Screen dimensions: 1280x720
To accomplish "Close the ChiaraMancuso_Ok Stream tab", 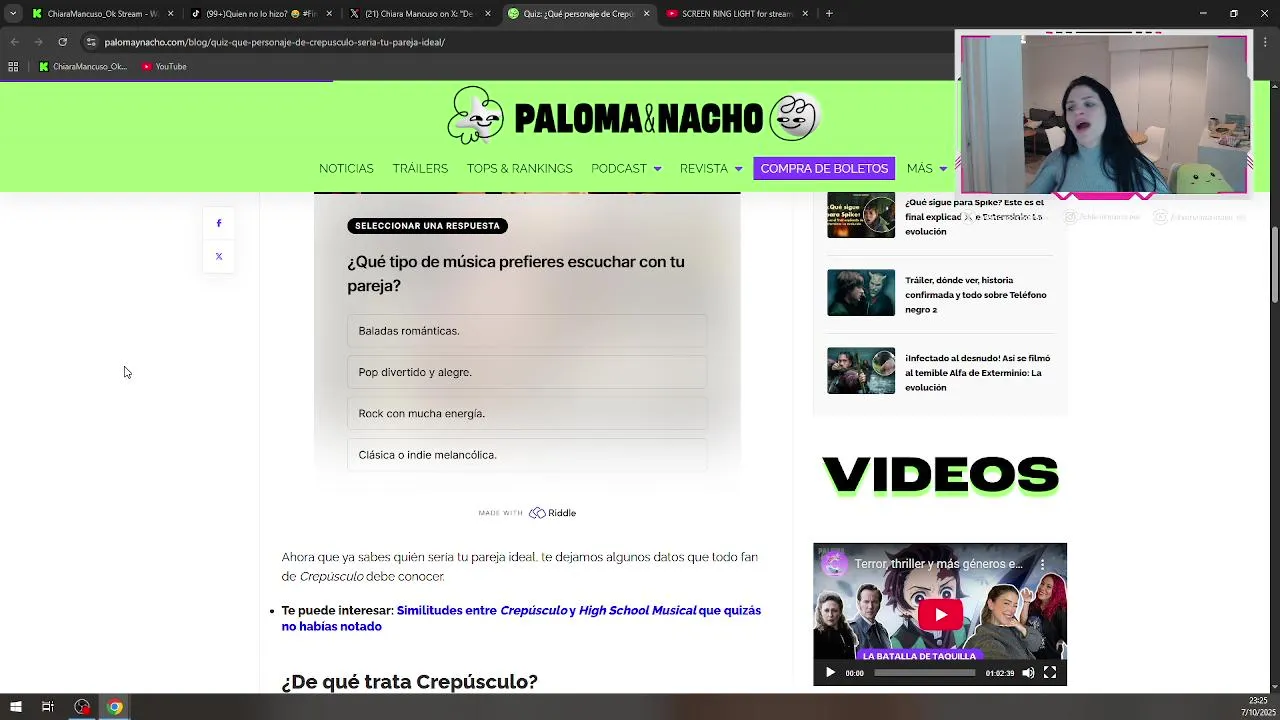I will 170,14.
